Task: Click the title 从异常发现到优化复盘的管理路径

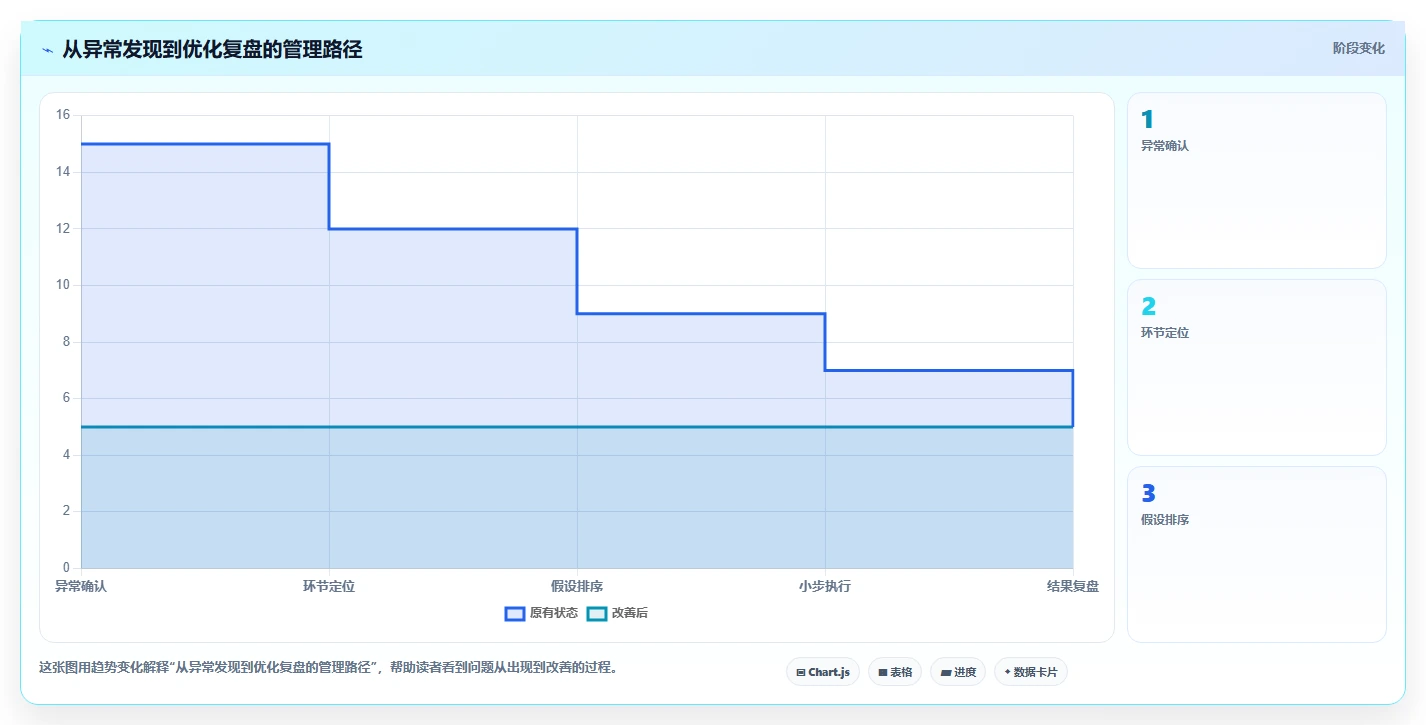Action: [x=212, y=49]
